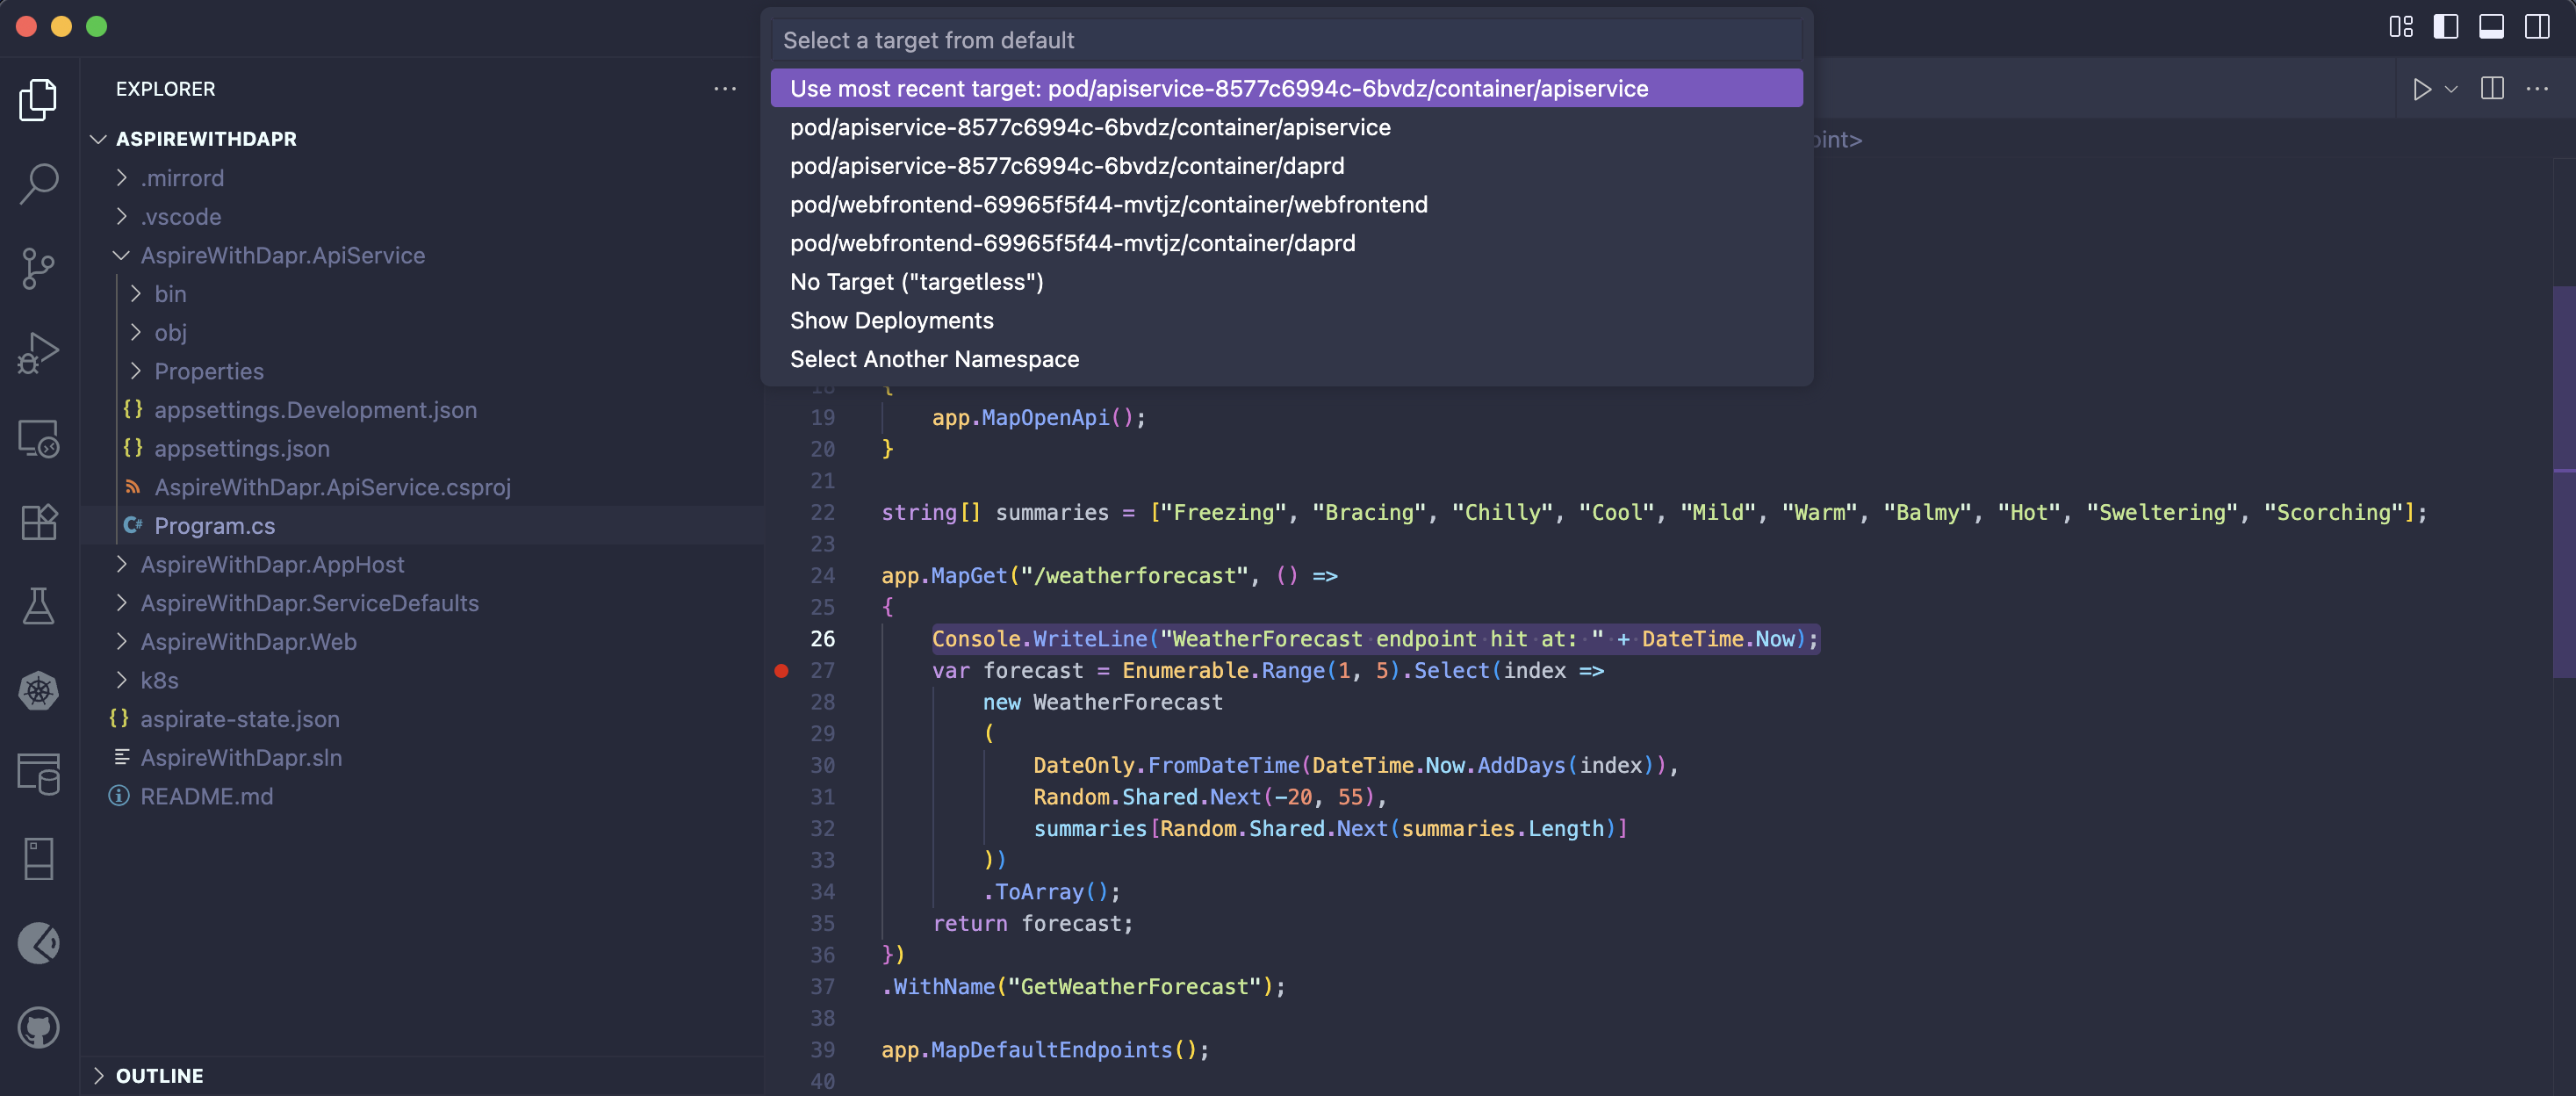Open the Testing flask view
The height and width of the screenshot is (1096, 2576).
[x=39, y=606]
